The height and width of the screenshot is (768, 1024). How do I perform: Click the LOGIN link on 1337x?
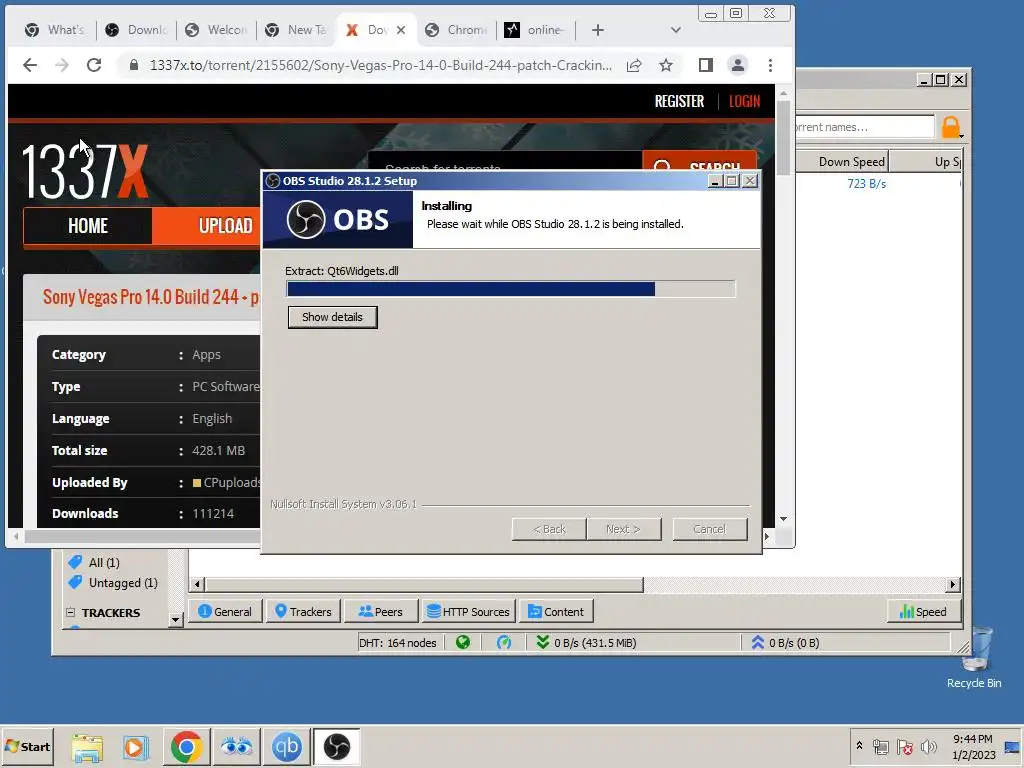click(744, 101)
